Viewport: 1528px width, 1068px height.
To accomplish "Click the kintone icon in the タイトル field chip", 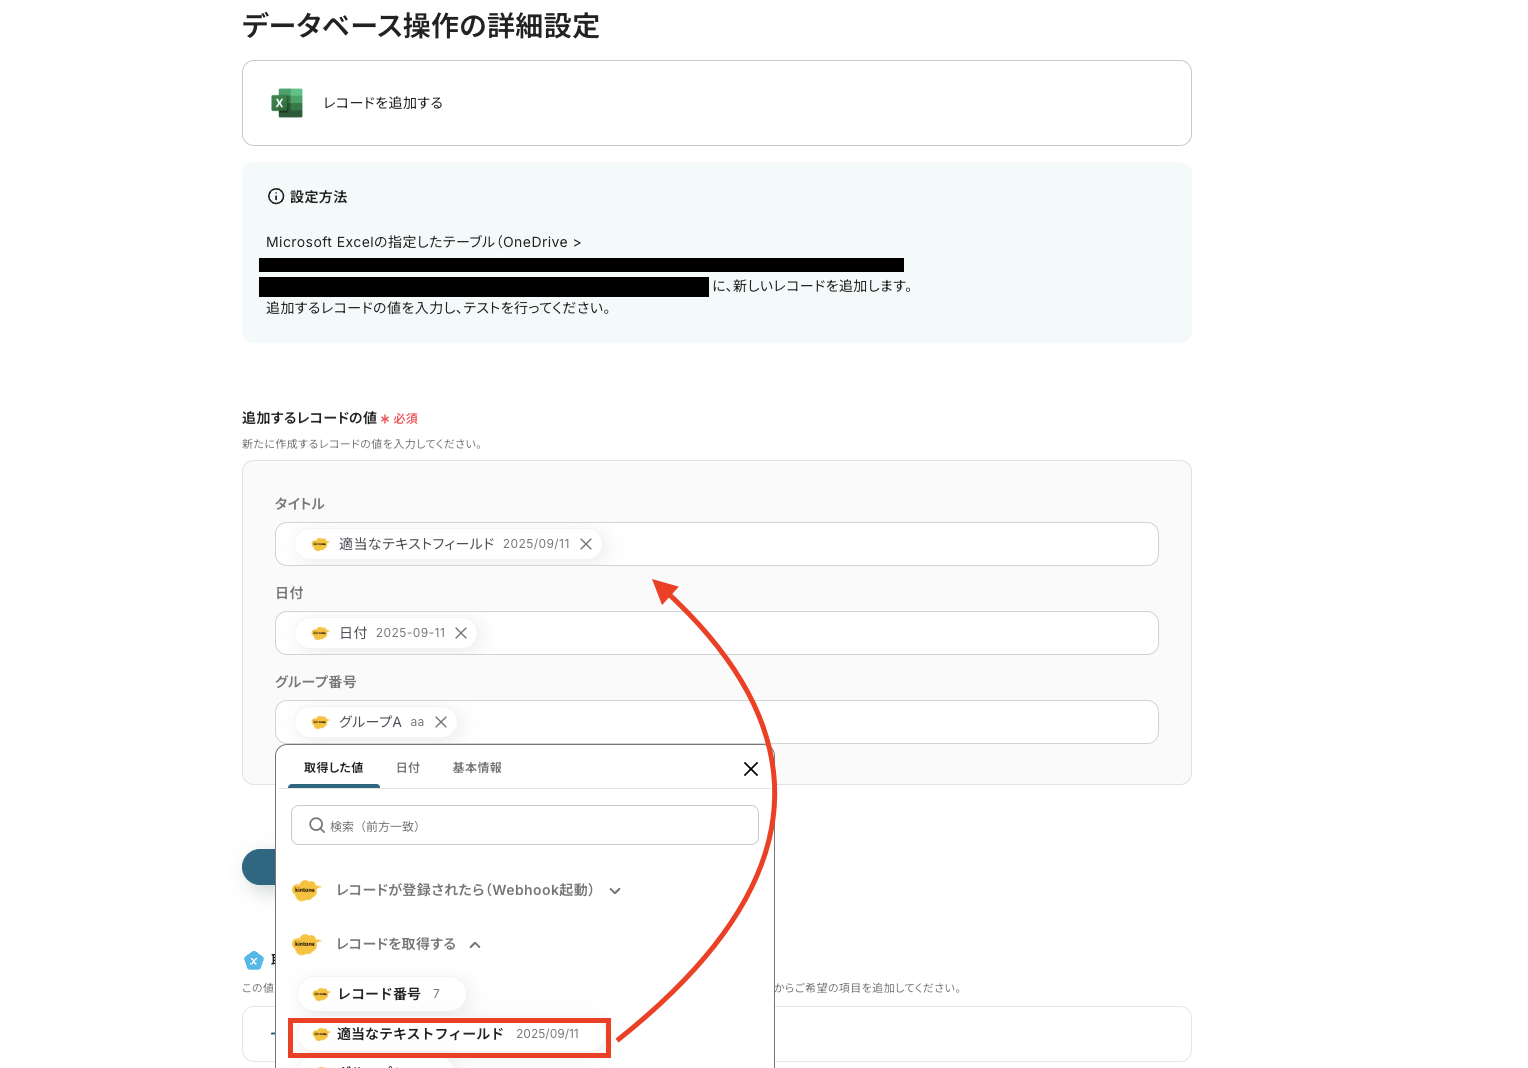I will [x=320, y=544].
